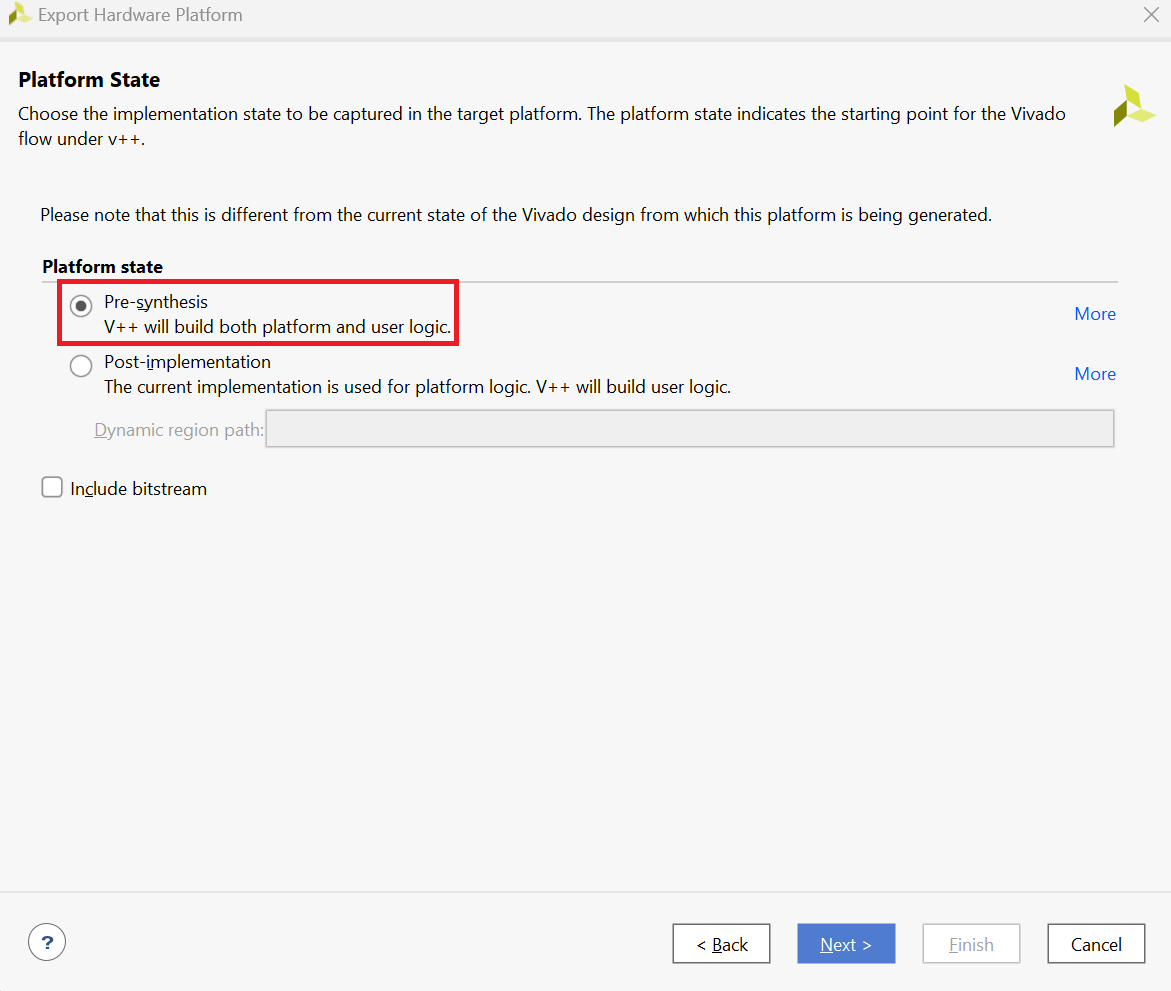1171x991 pixels.
Task: Open More link for Pre-synthesis
Action: pos(1095,314)
